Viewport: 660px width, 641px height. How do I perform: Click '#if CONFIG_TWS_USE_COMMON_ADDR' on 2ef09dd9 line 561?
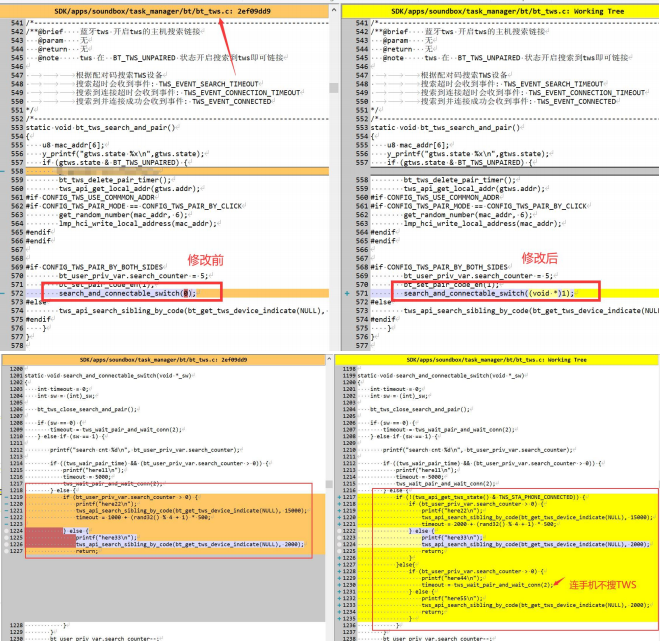(x=90, y=197)
